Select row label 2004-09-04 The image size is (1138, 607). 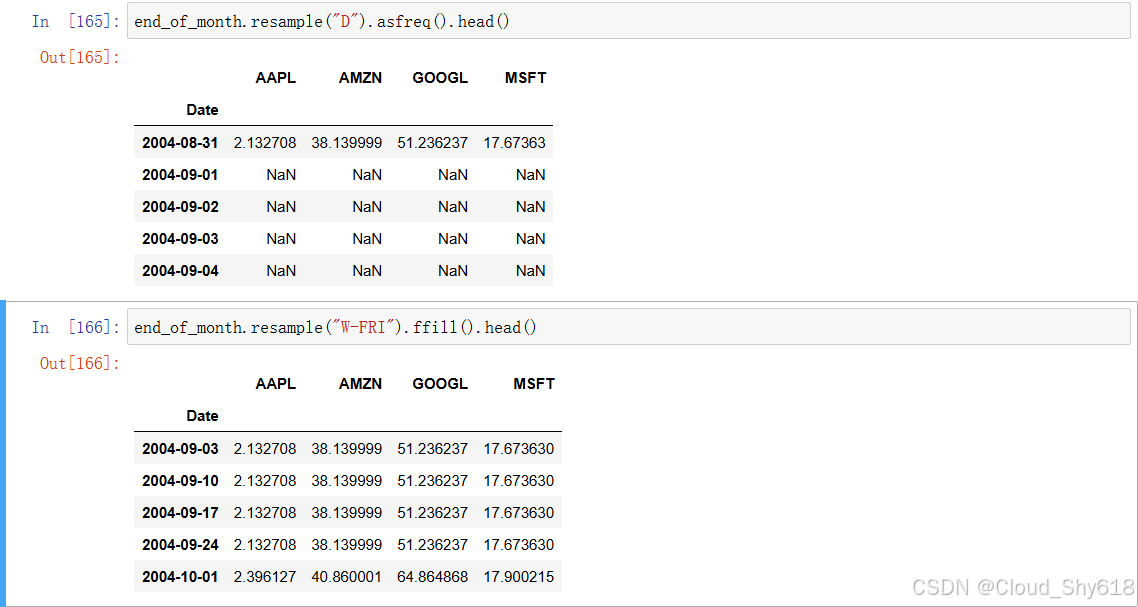180,271
